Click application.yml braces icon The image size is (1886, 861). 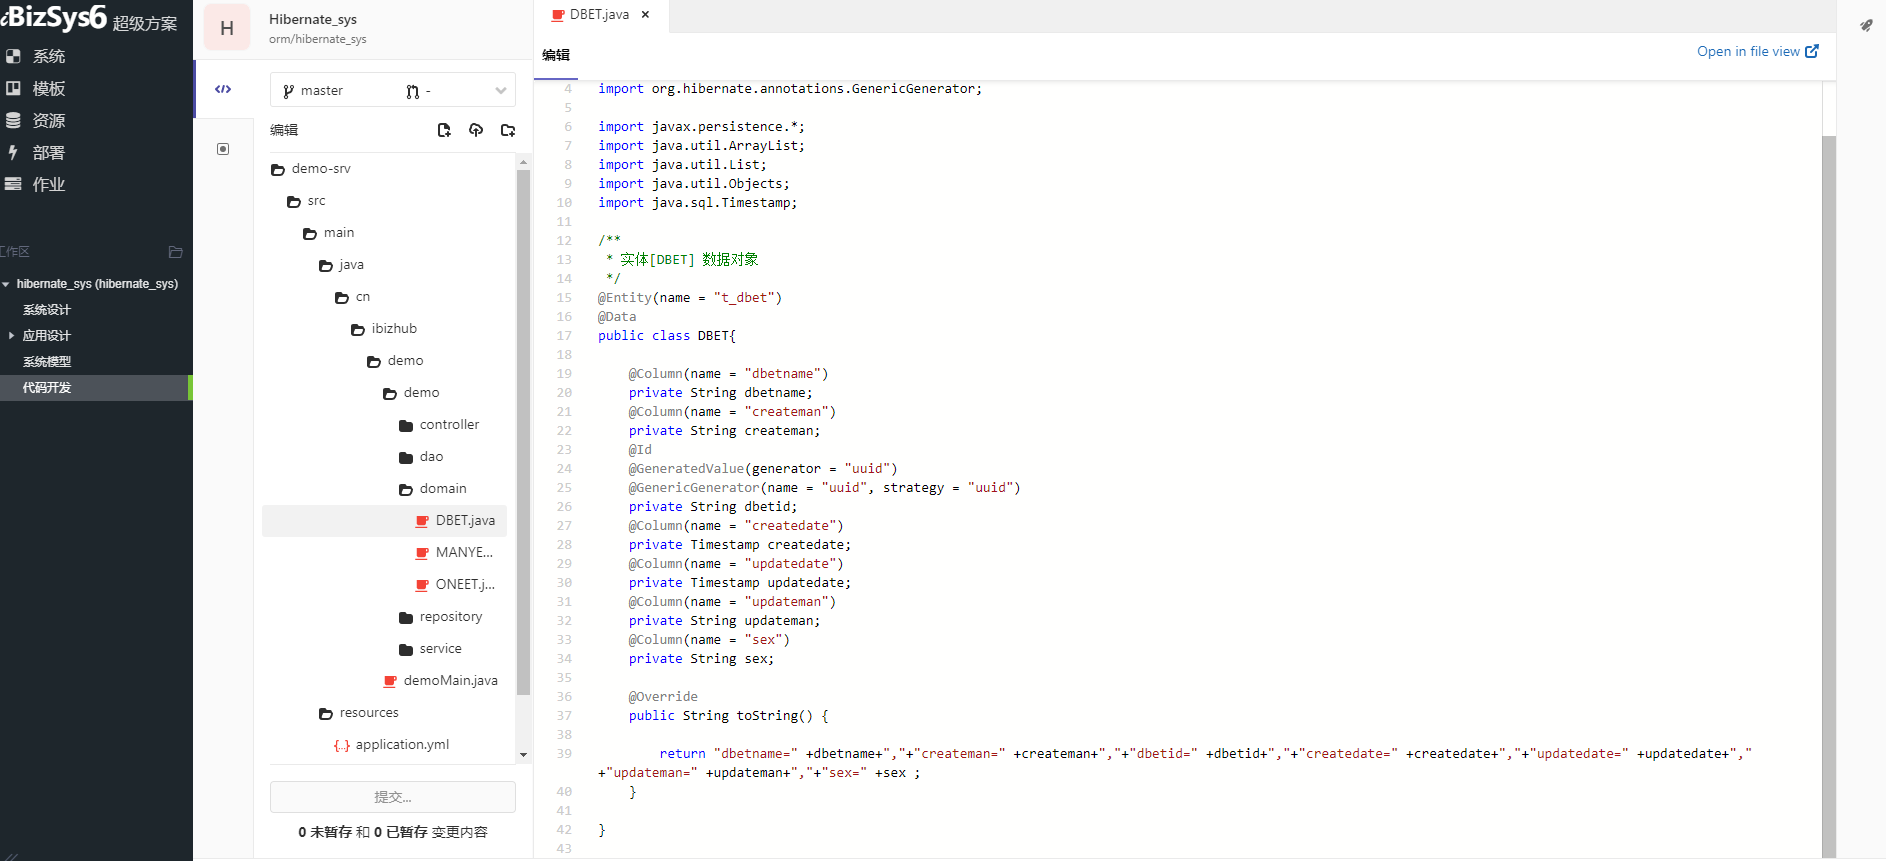point(342,745)
